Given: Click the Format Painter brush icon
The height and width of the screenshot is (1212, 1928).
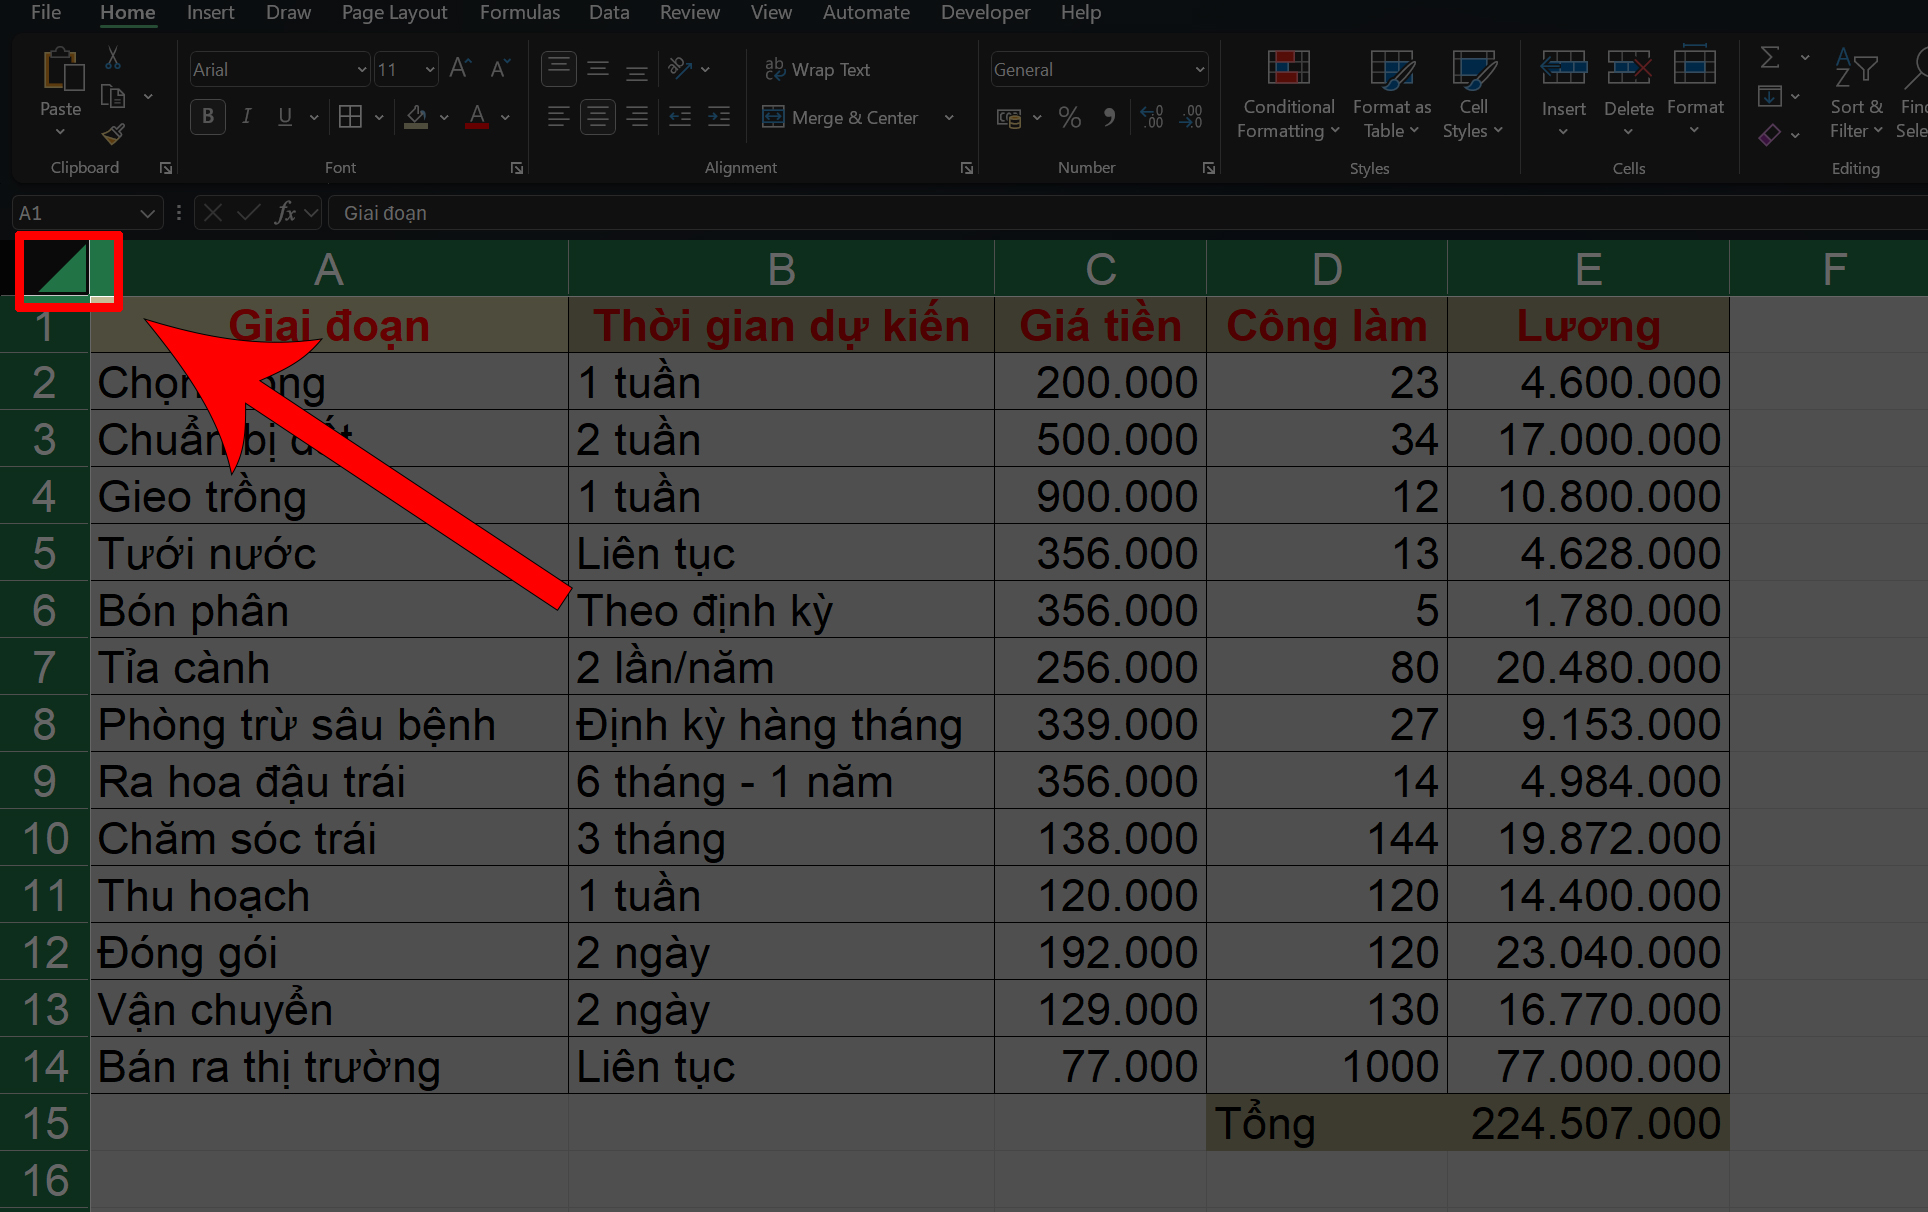Looking at the screenshot, I should (113, 133).
